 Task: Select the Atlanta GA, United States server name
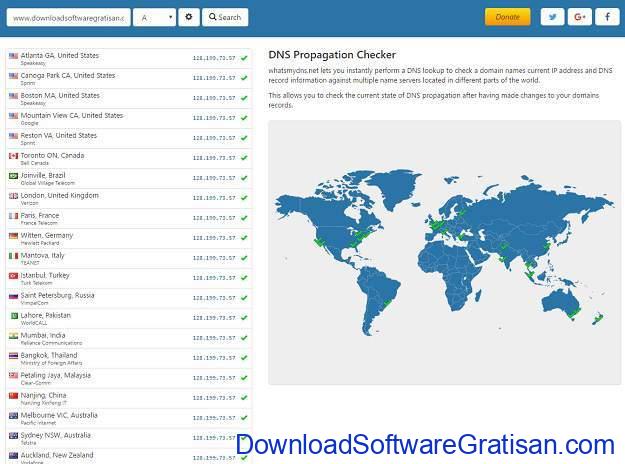point(60,55)
